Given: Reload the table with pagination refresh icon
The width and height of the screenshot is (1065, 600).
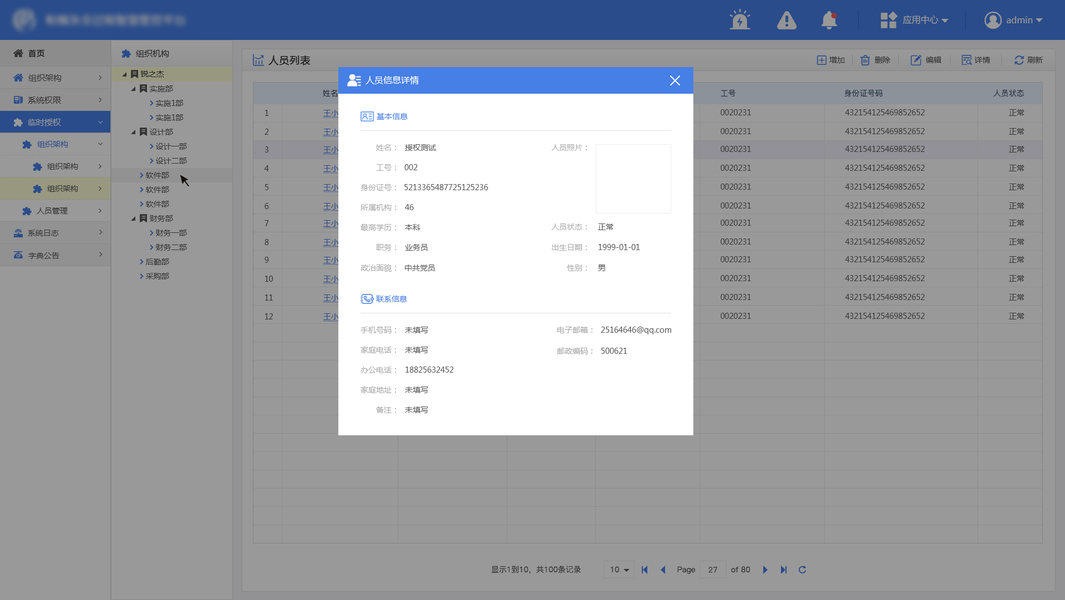Looking at the screenshot, I should tap(802, 570).
